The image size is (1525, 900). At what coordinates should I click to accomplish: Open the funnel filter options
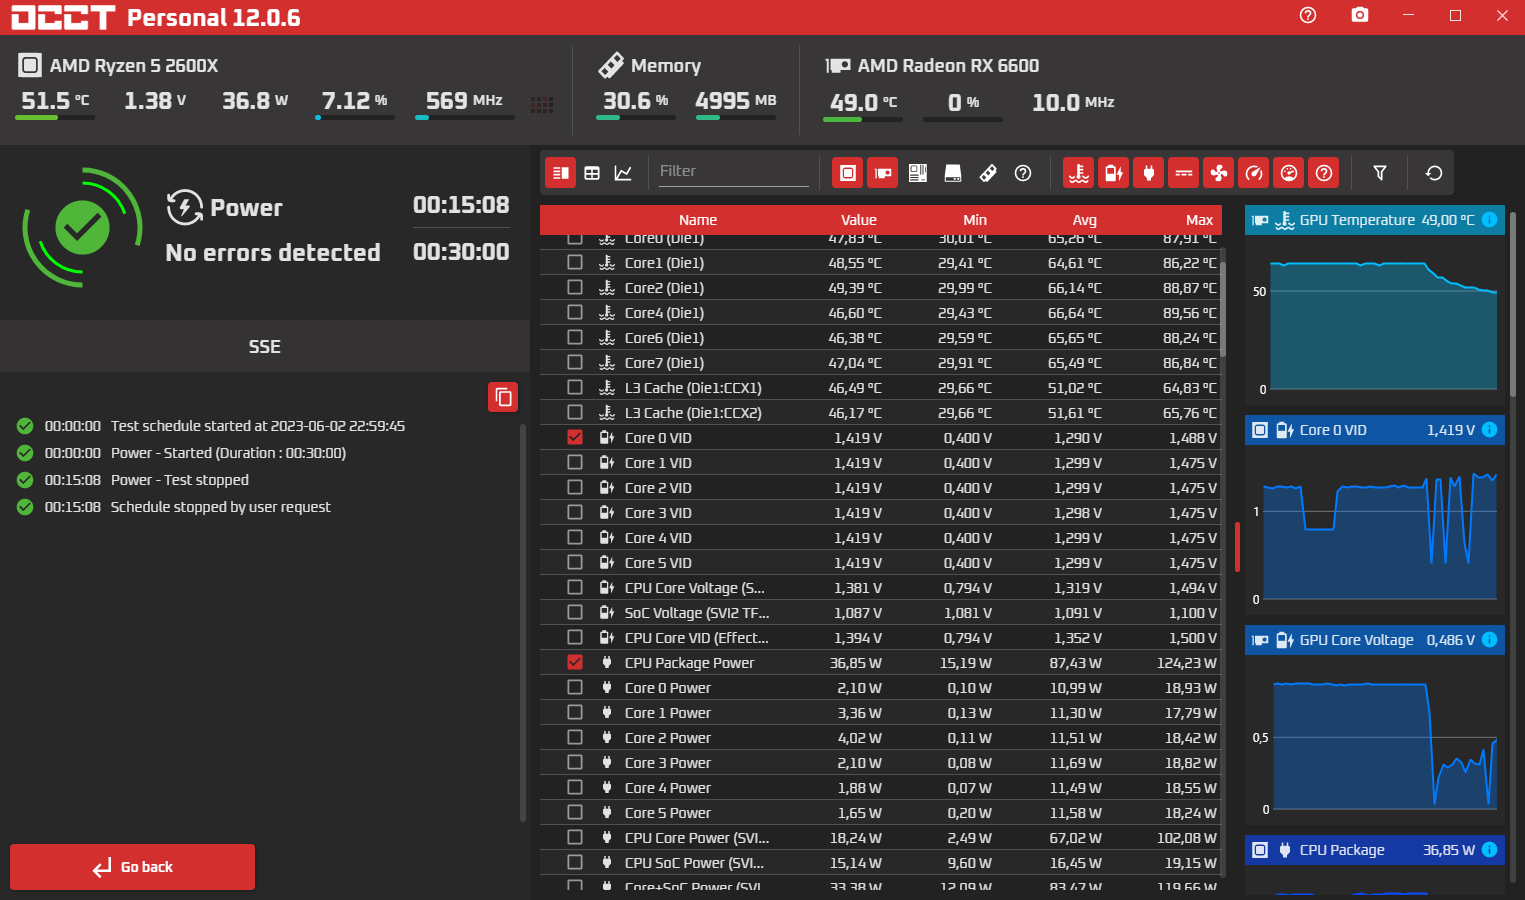coord(1380,173)
